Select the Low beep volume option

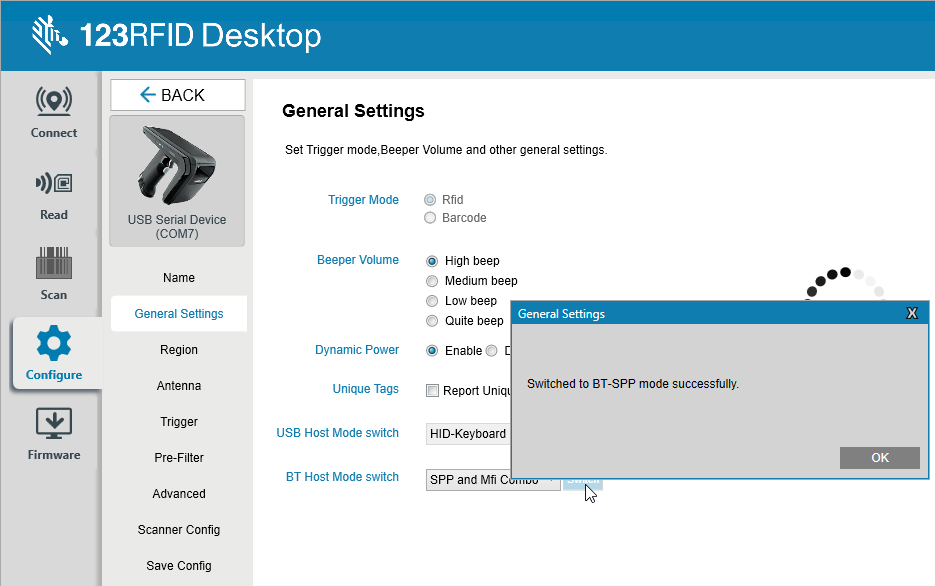pyautogui.click(x=432, y=301)
